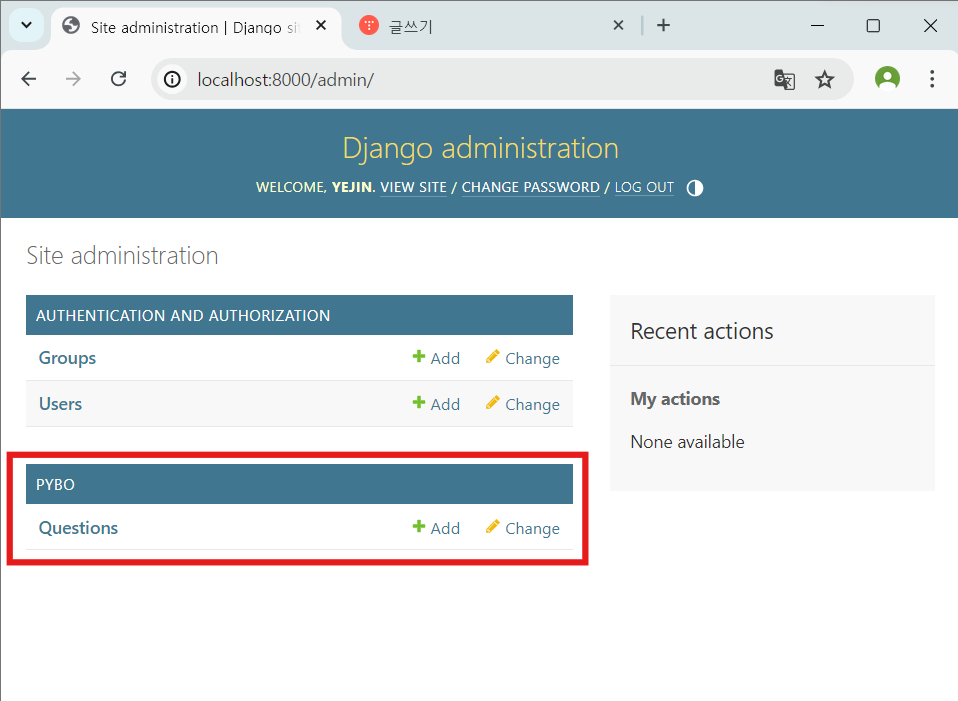Click LOG OUT in the header
Viewport: 958px width, 701px height.
[644, 188]
